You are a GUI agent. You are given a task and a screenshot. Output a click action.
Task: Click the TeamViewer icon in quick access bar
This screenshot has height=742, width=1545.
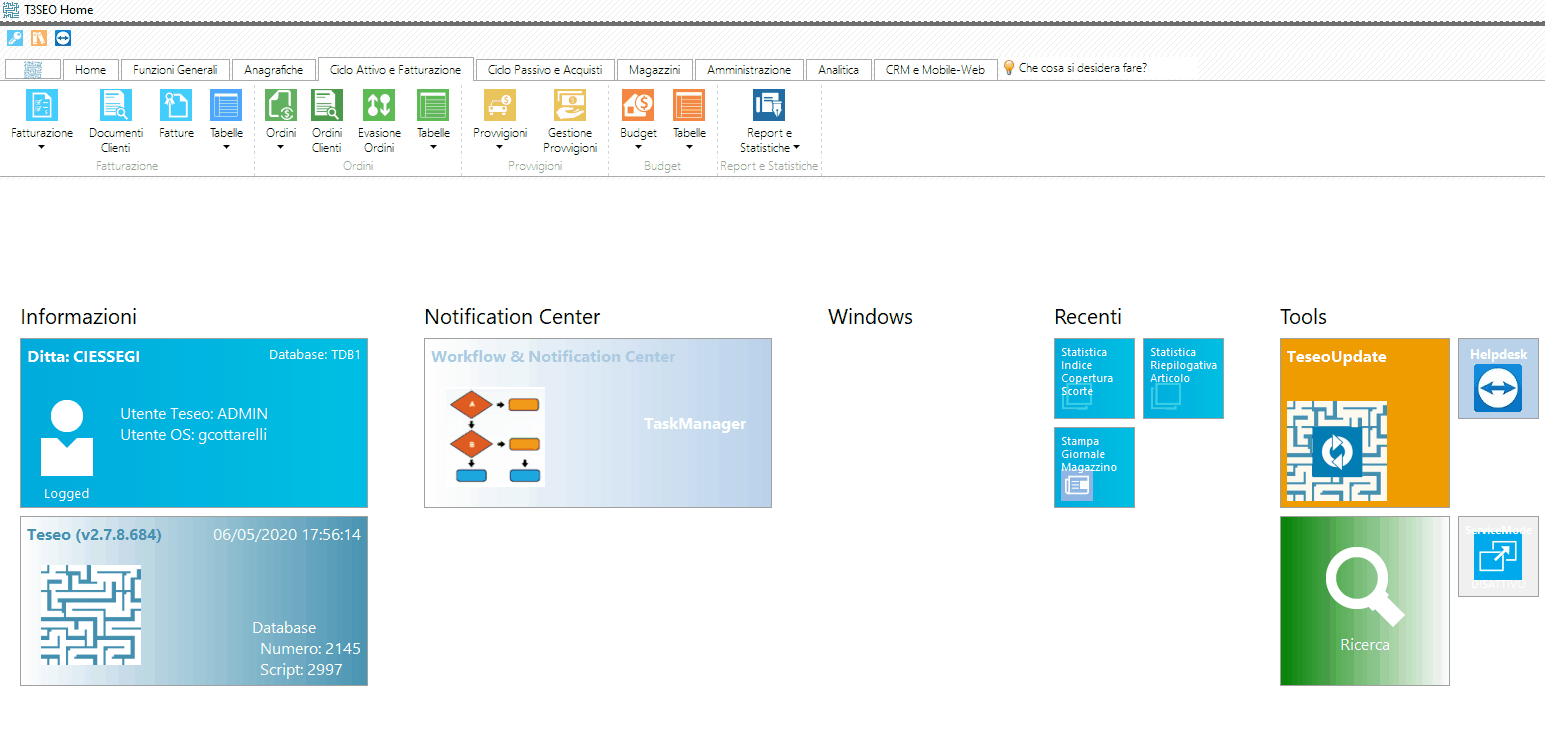[x=63, y=38]
